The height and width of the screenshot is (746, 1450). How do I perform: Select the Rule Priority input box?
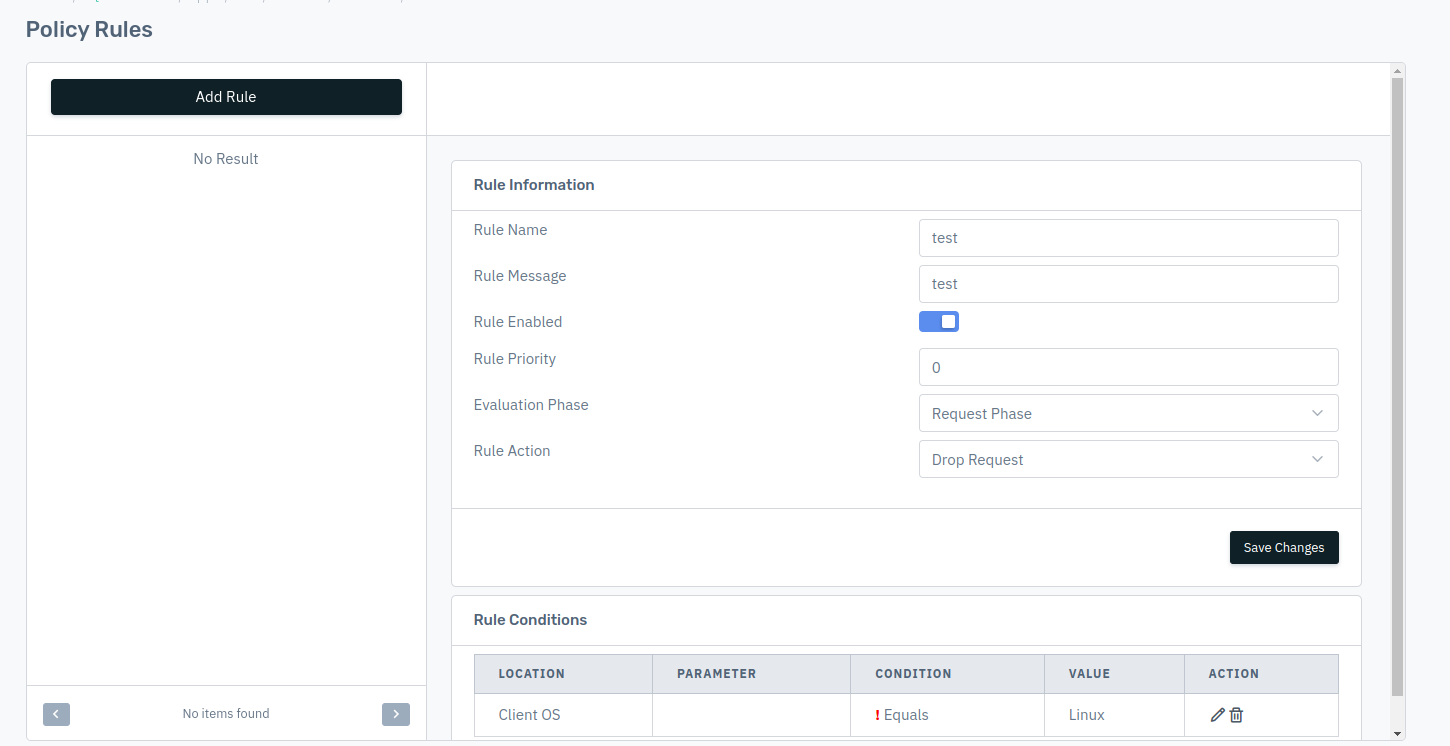[x=1128, y=368]
